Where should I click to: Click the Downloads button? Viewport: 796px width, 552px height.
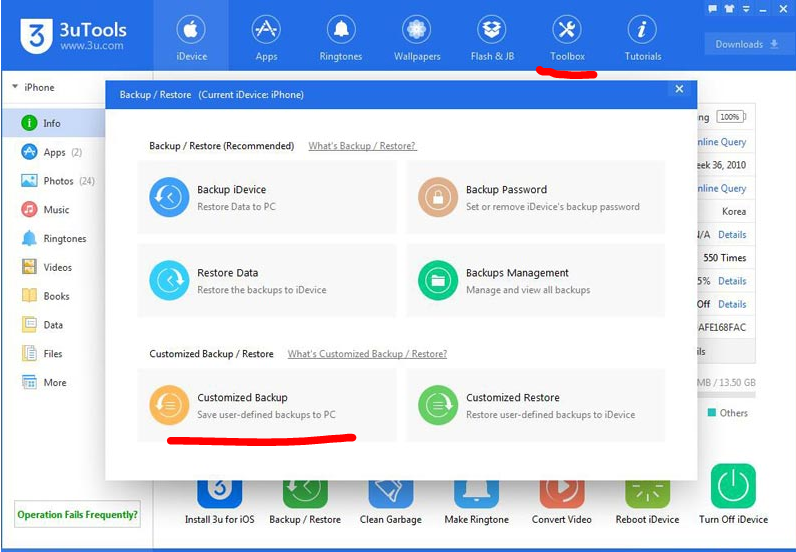click(x=746, y=44)
